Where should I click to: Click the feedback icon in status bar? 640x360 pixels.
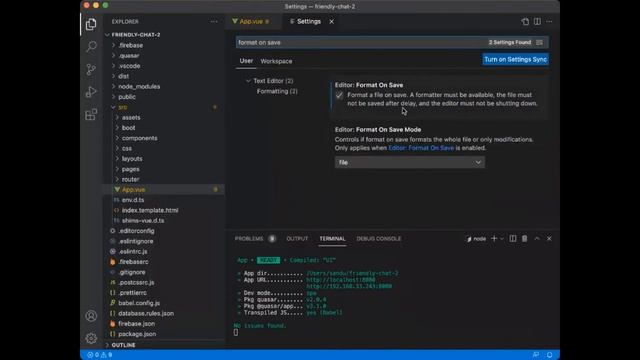(536, 355)
